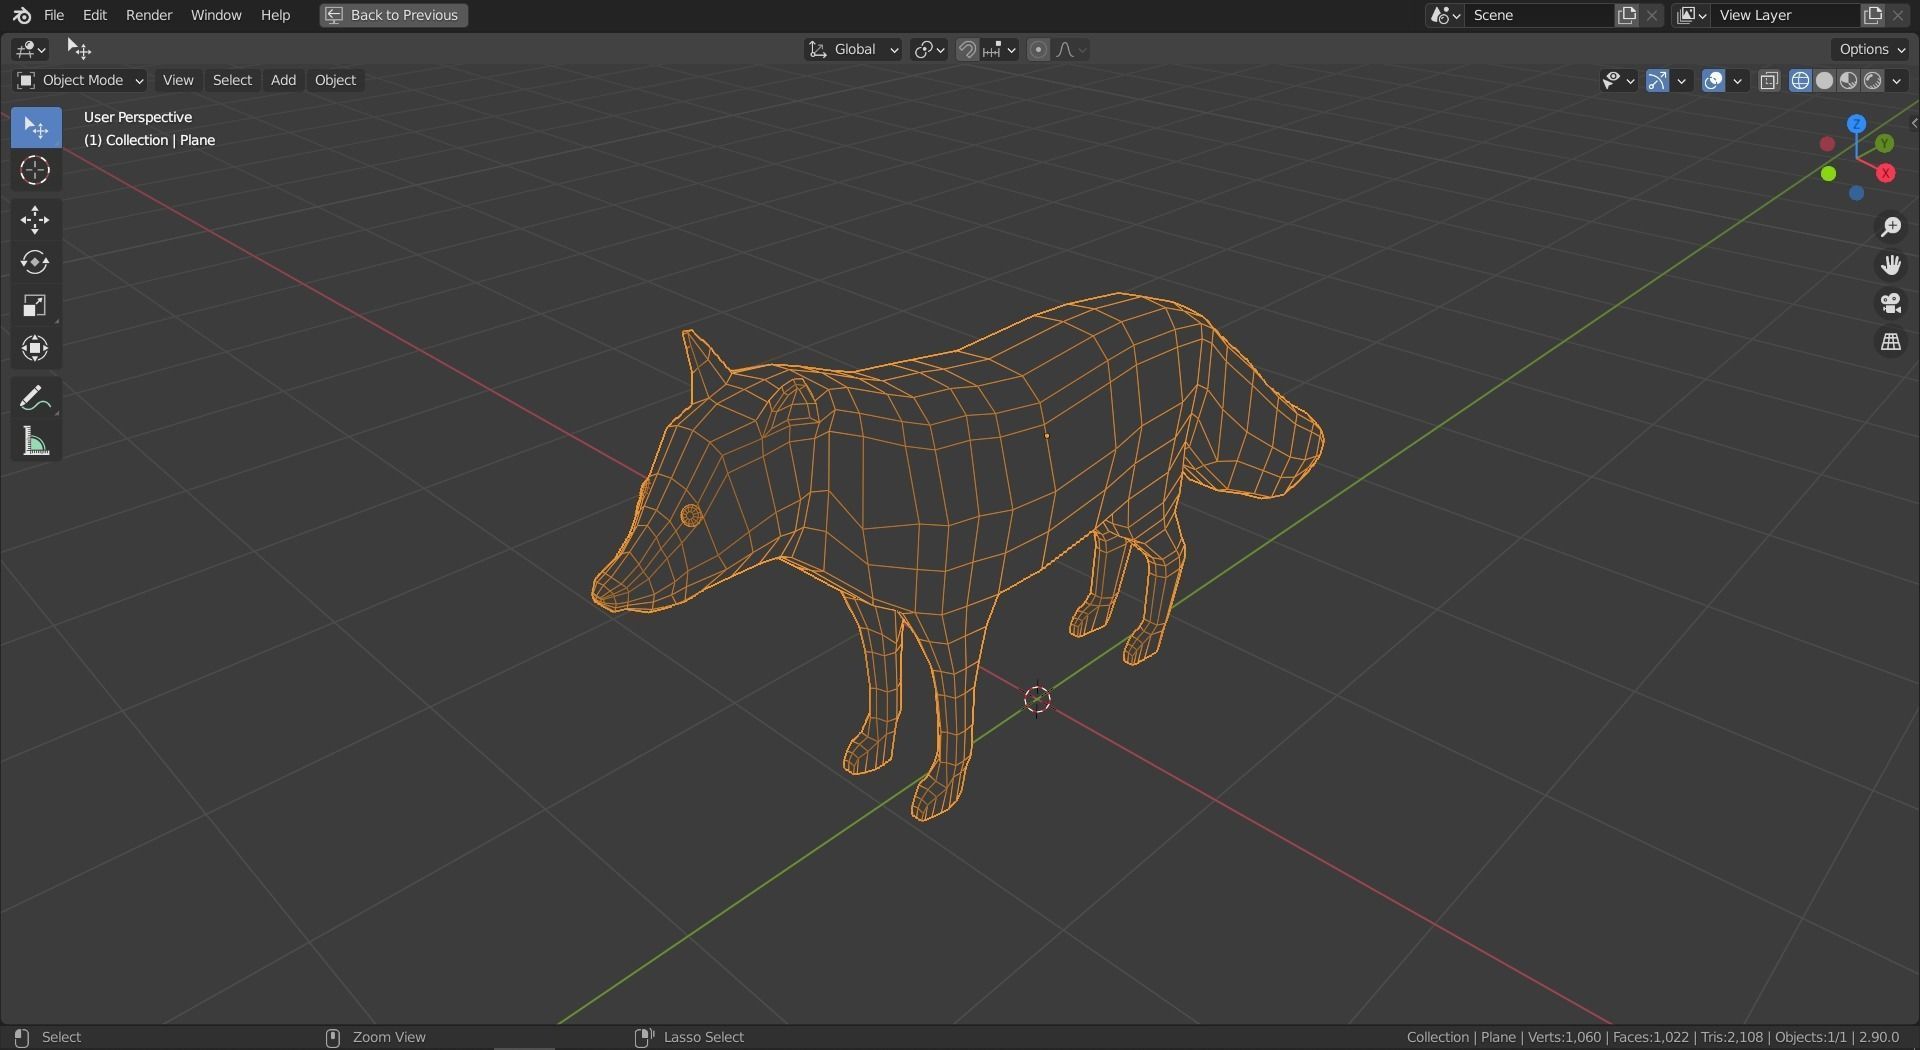This screenshot has height=1050, width=1920.
Task: Click the red X axis on the gizmo
Action: pos(1886,174)
